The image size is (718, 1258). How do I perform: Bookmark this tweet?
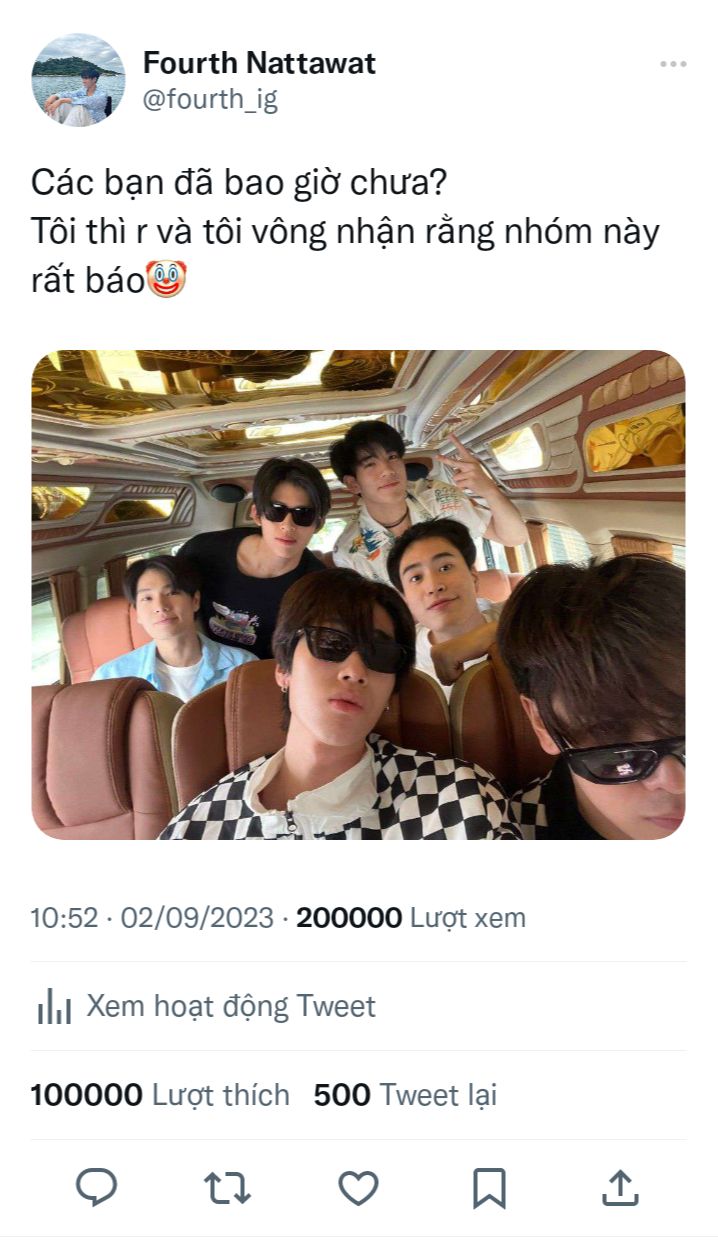point(489,1188)
